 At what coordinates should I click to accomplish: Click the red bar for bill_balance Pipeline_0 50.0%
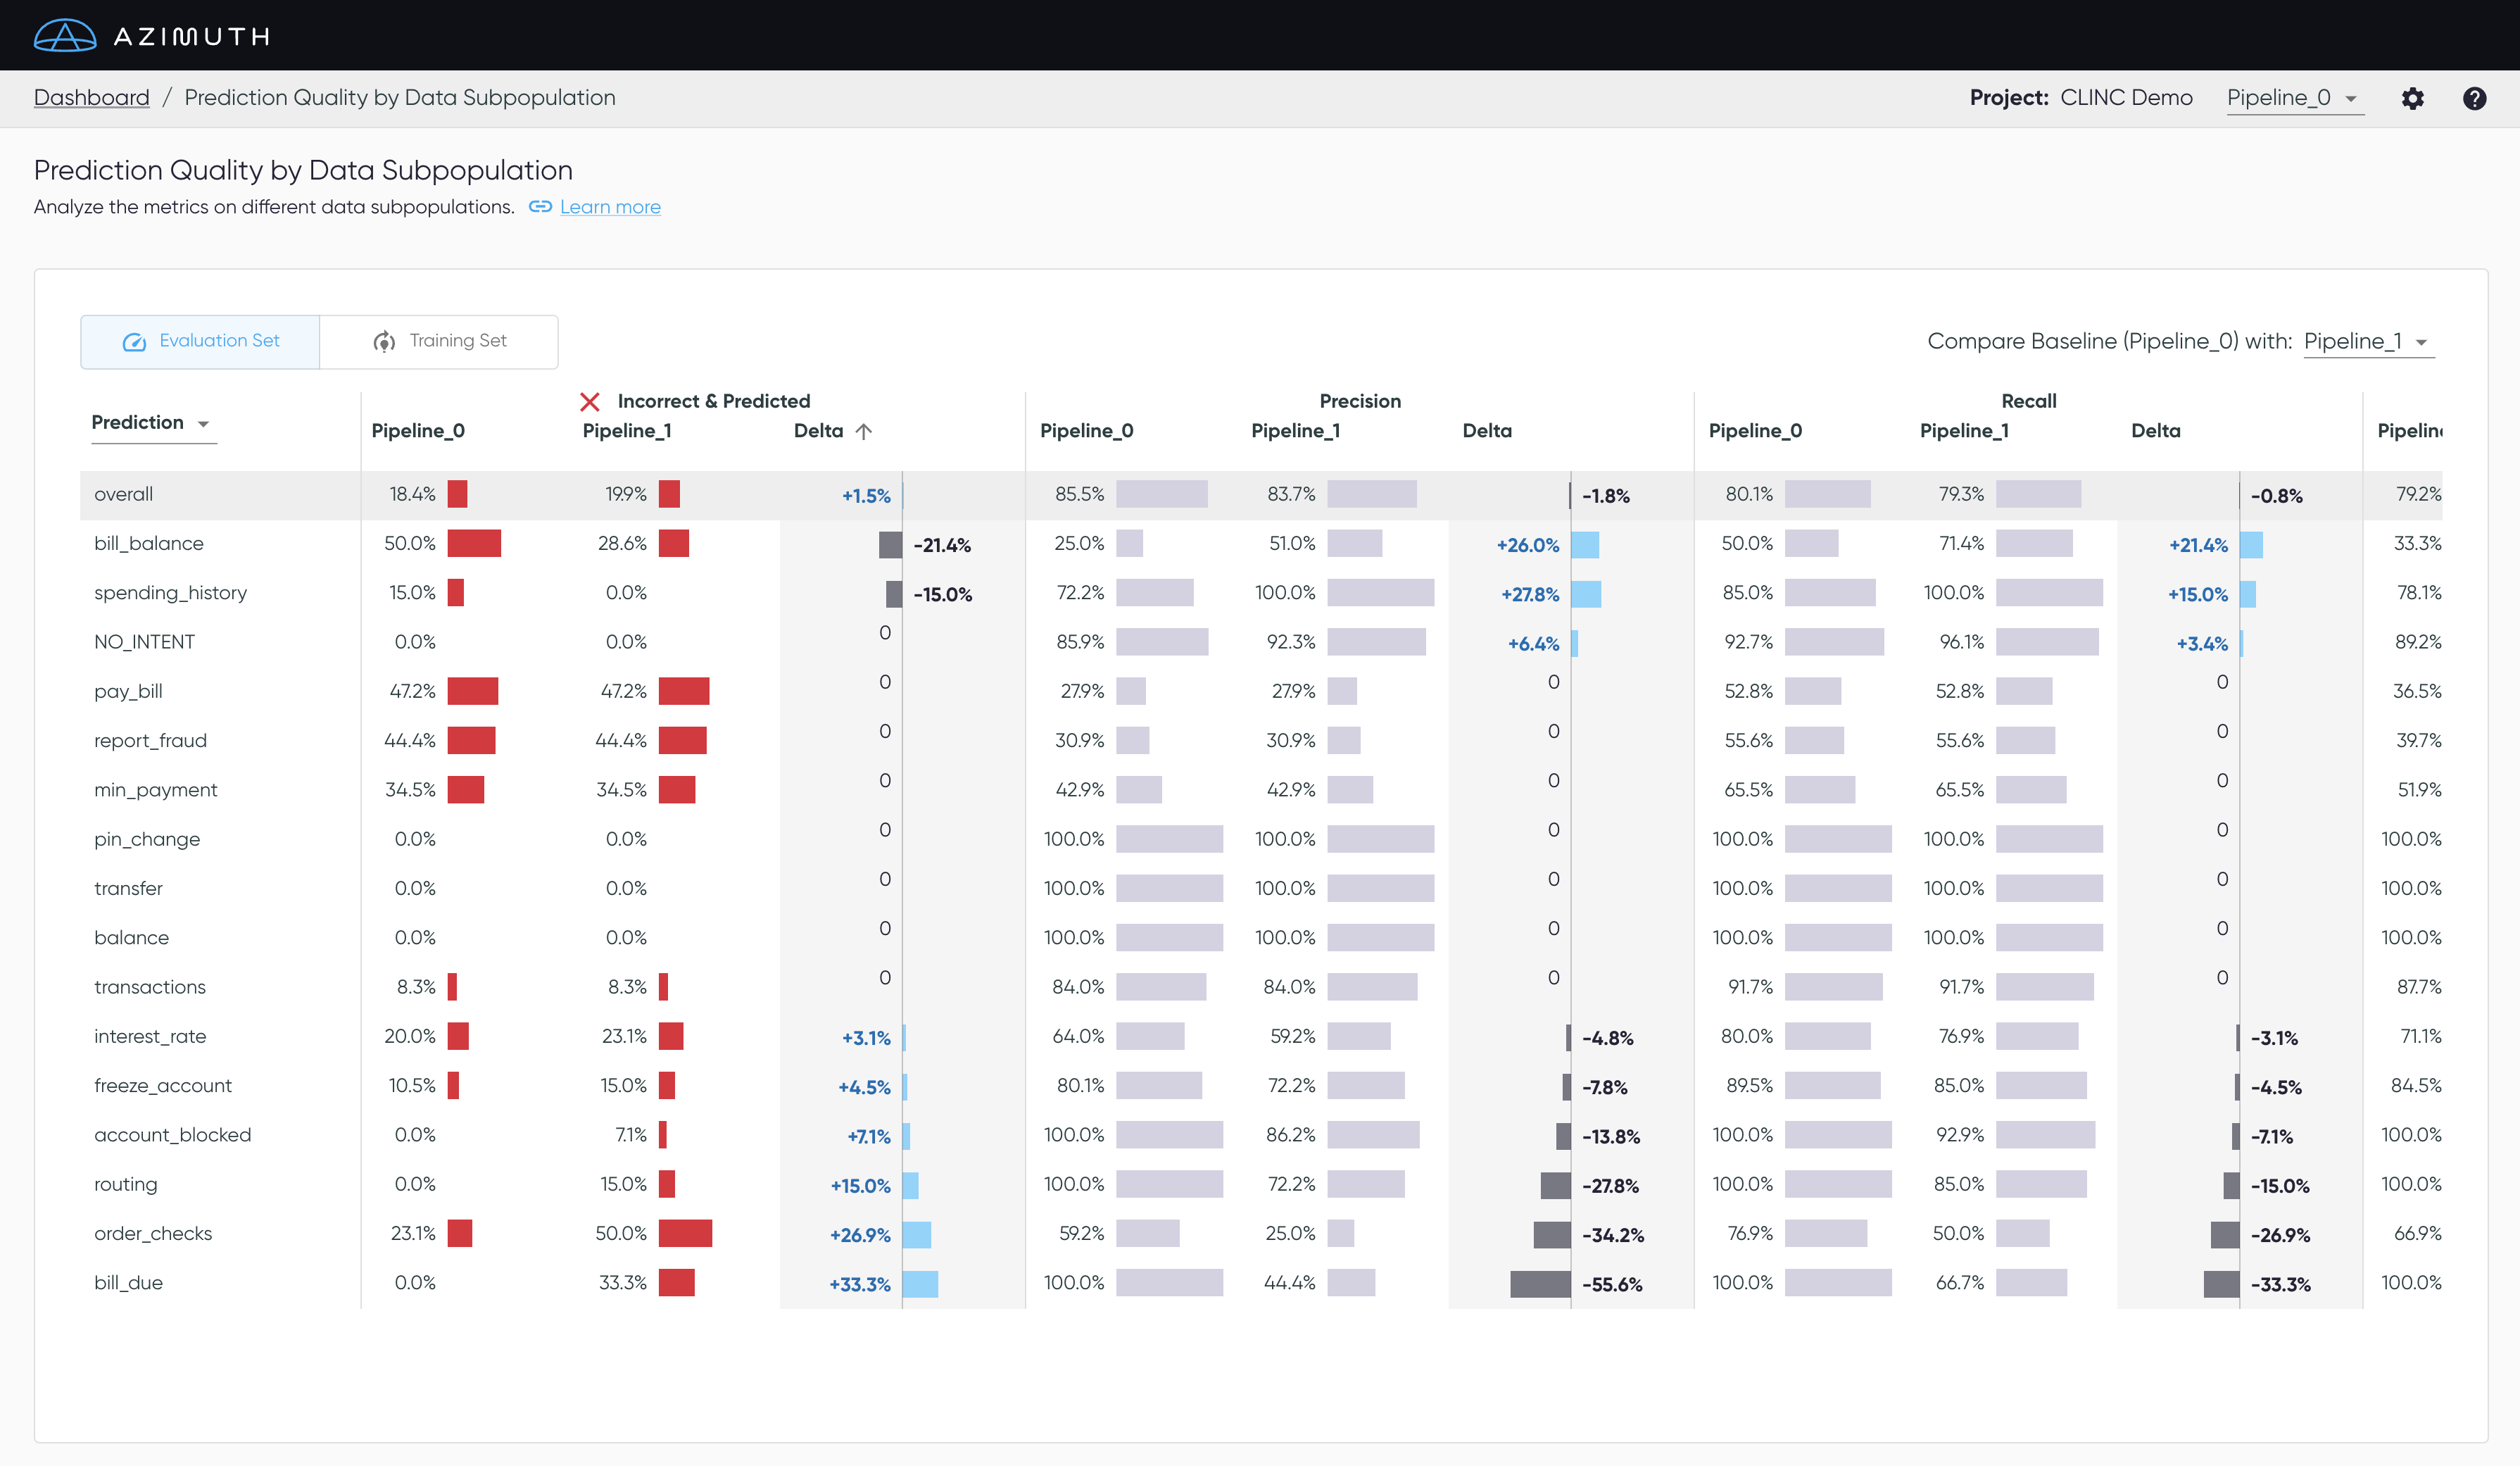(x=474, y=544)
